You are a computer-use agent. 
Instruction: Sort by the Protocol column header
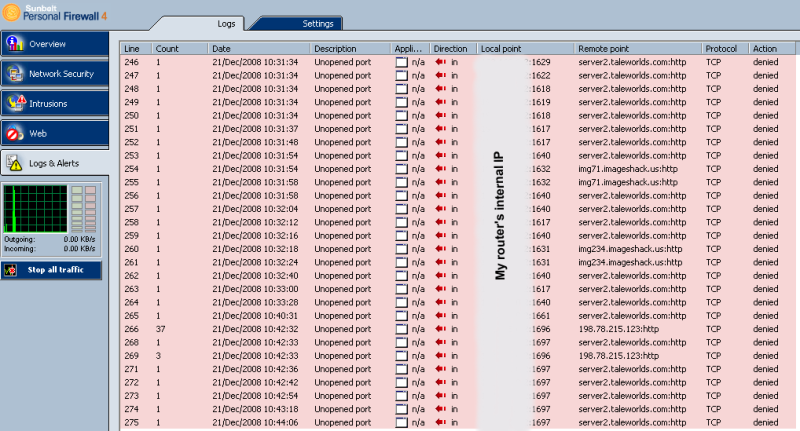coord(725,48)
